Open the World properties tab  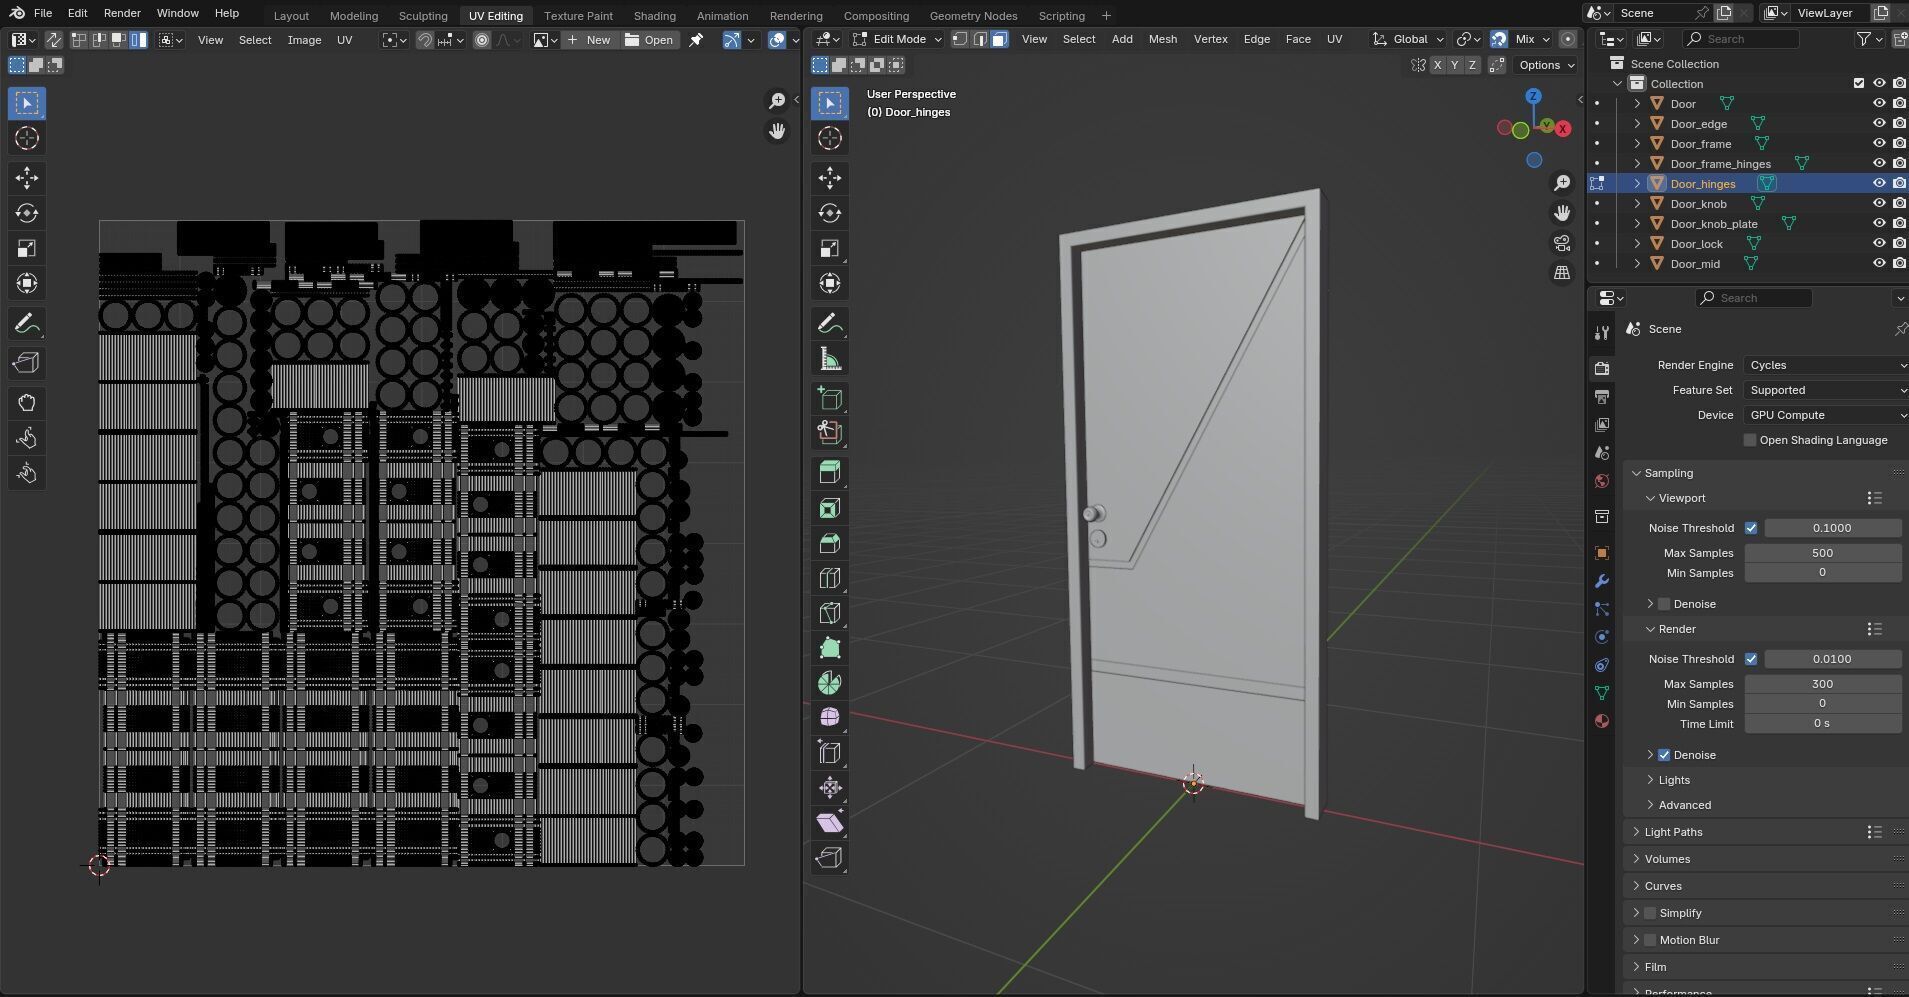pyautogui.click(x=1602, y=481)
